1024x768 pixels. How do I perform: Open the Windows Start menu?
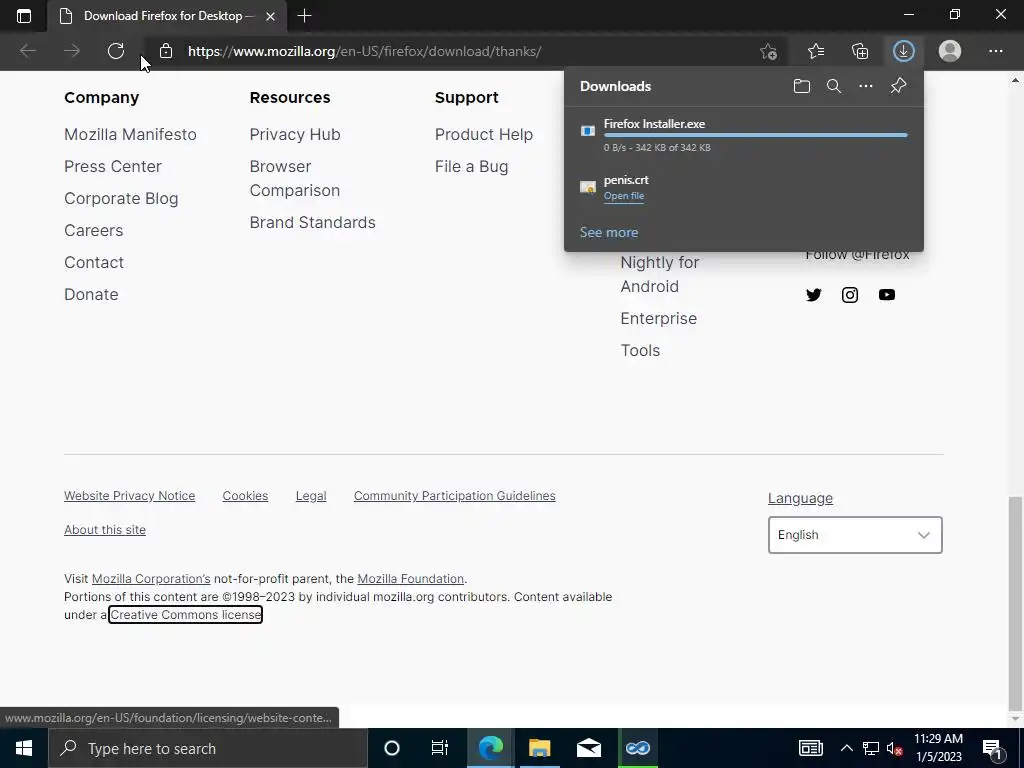click(x=24, y=748)
